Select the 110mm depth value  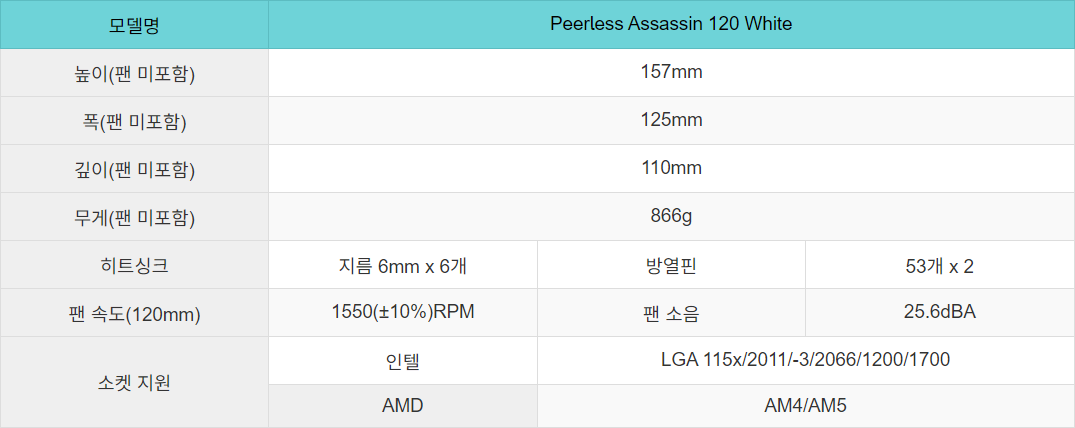click(671, 168)
